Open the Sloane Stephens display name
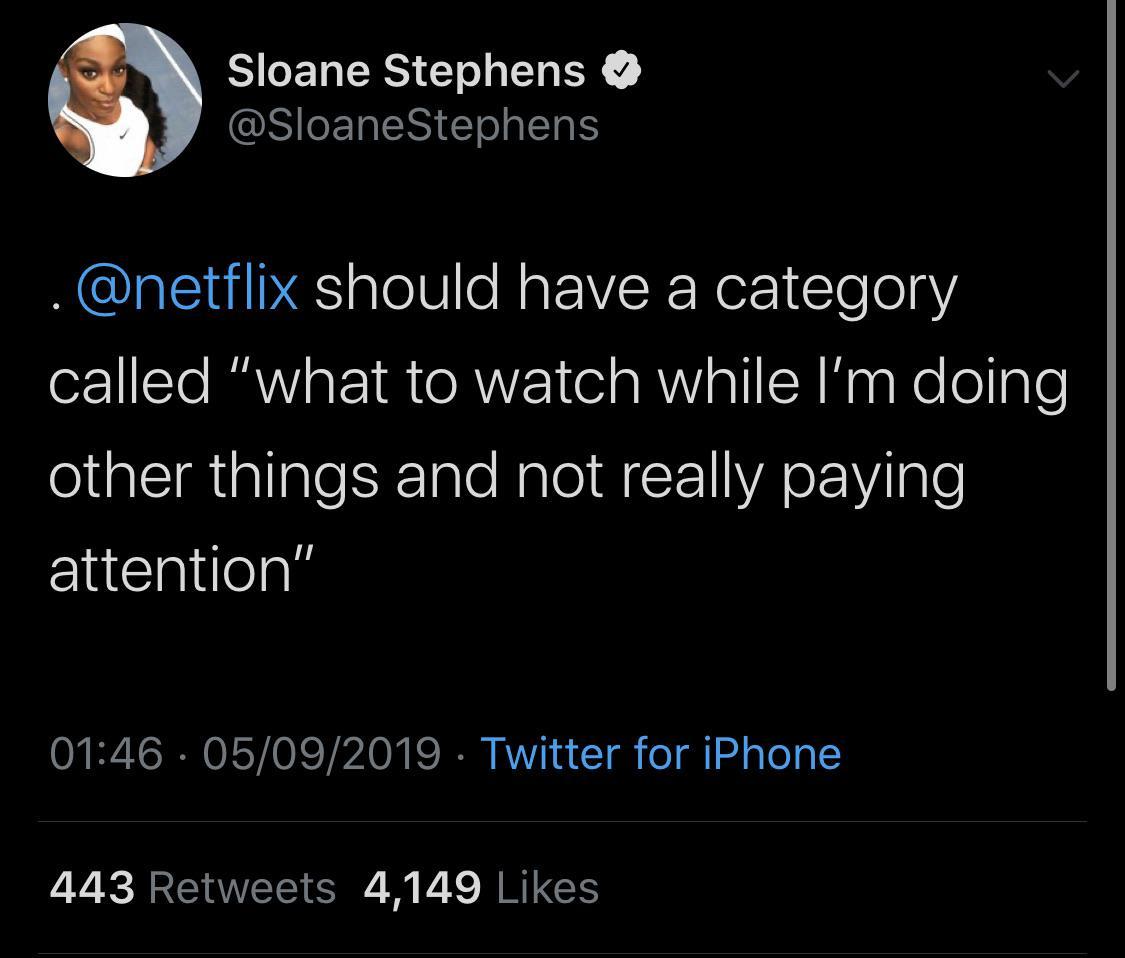 coord(406,71)
